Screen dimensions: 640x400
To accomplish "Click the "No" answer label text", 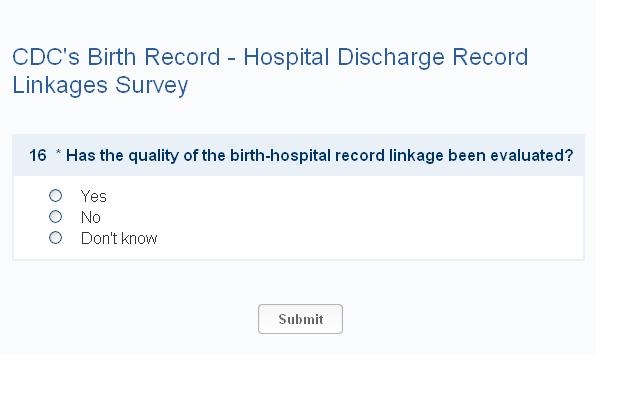I will click(91, 218).
